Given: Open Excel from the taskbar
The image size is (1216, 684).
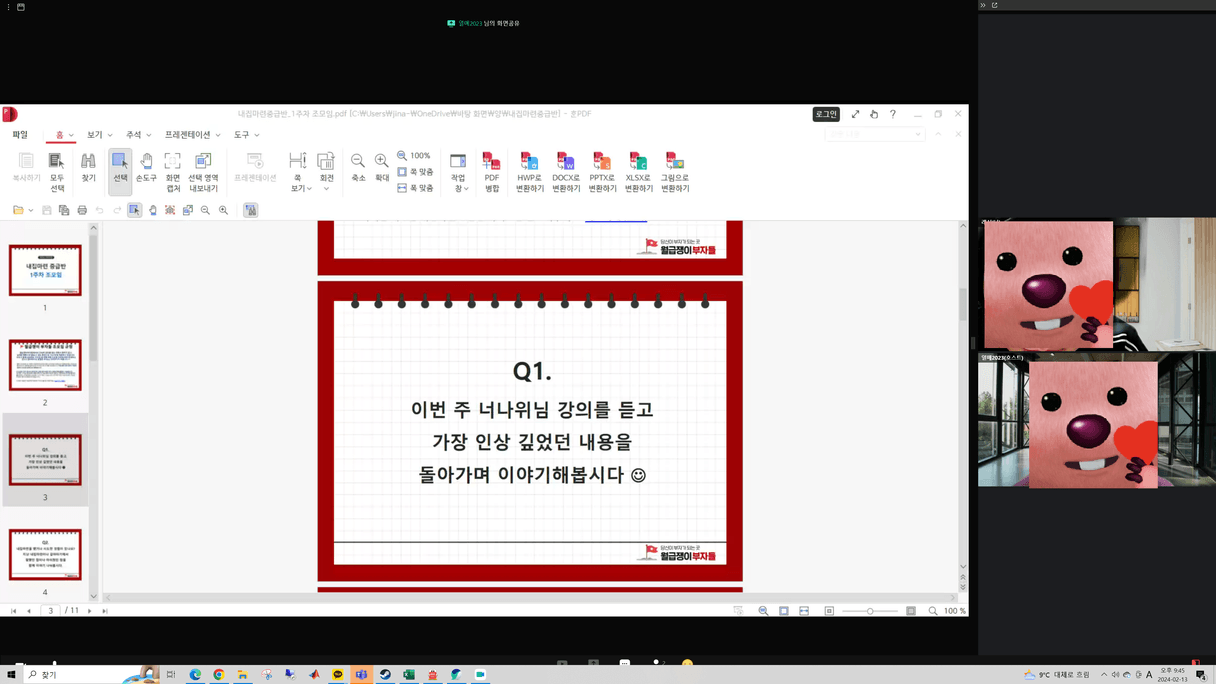Looking at the screenshot, I should tap(409, 675).
